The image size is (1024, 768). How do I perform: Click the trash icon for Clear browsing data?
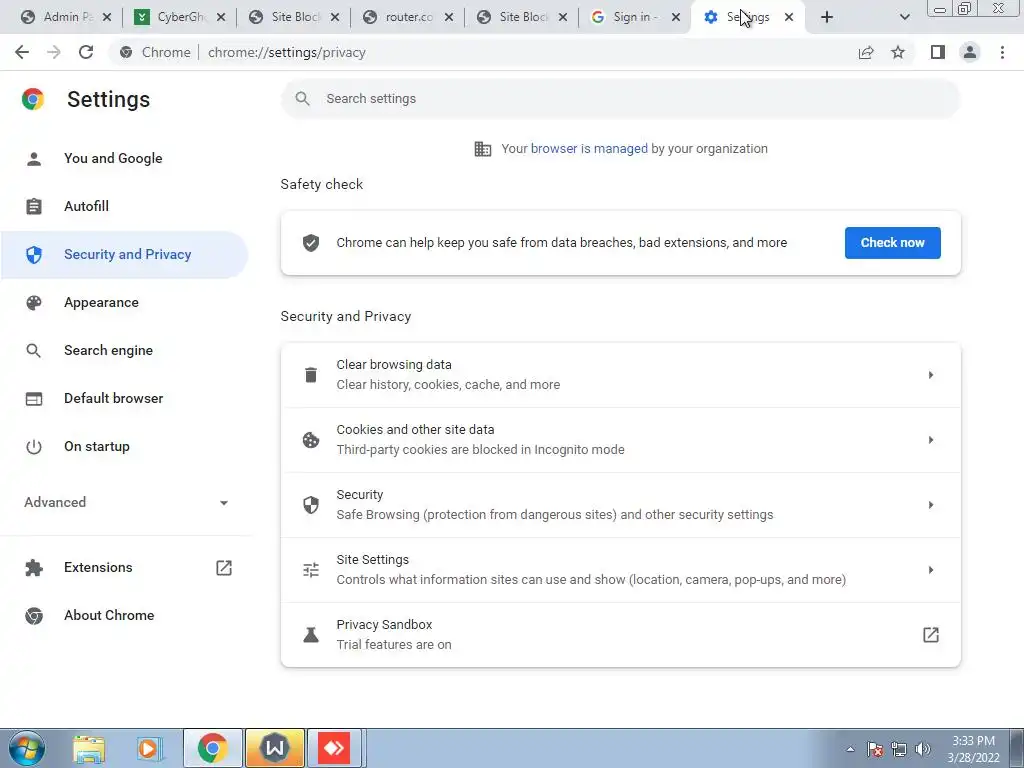[x=311, y=375]
